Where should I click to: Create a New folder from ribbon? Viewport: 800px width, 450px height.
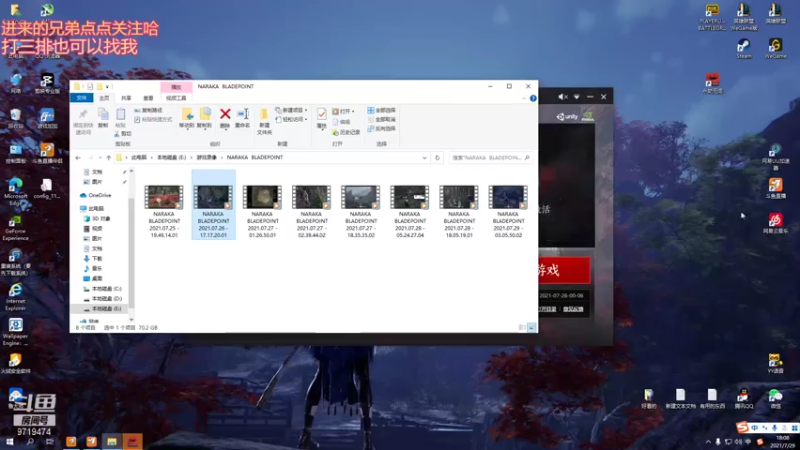pos(264,121)
